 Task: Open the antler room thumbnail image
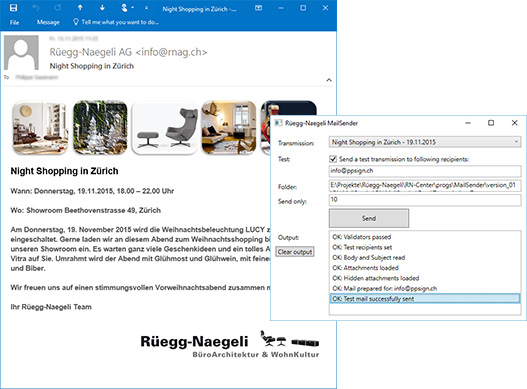coord(229,128)
